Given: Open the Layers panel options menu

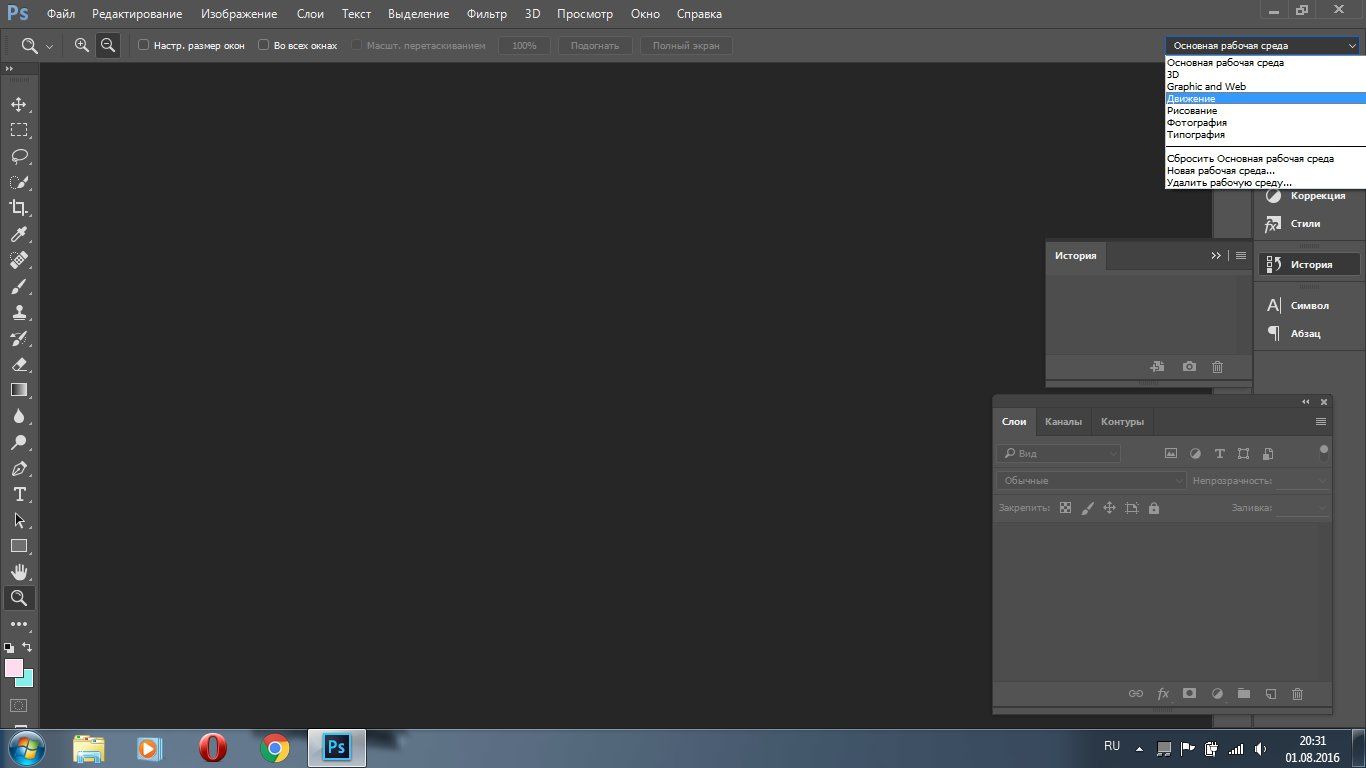Looking at the screenshot, I should click(1321, 422).
